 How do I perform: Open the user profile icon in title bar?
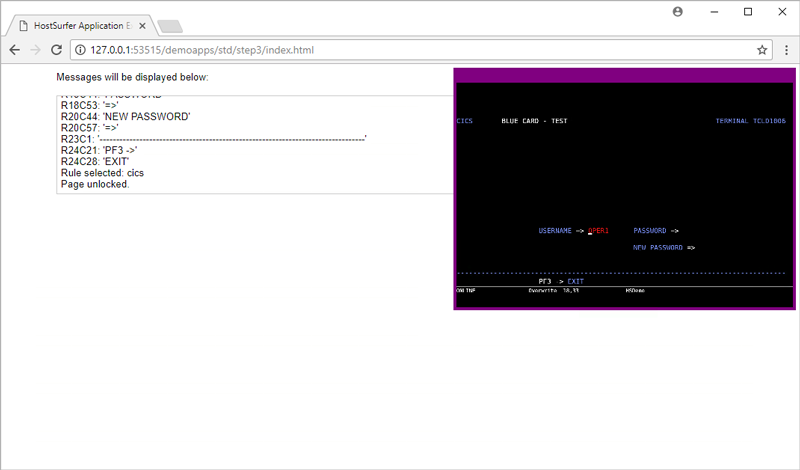click(x=678, y=12)
